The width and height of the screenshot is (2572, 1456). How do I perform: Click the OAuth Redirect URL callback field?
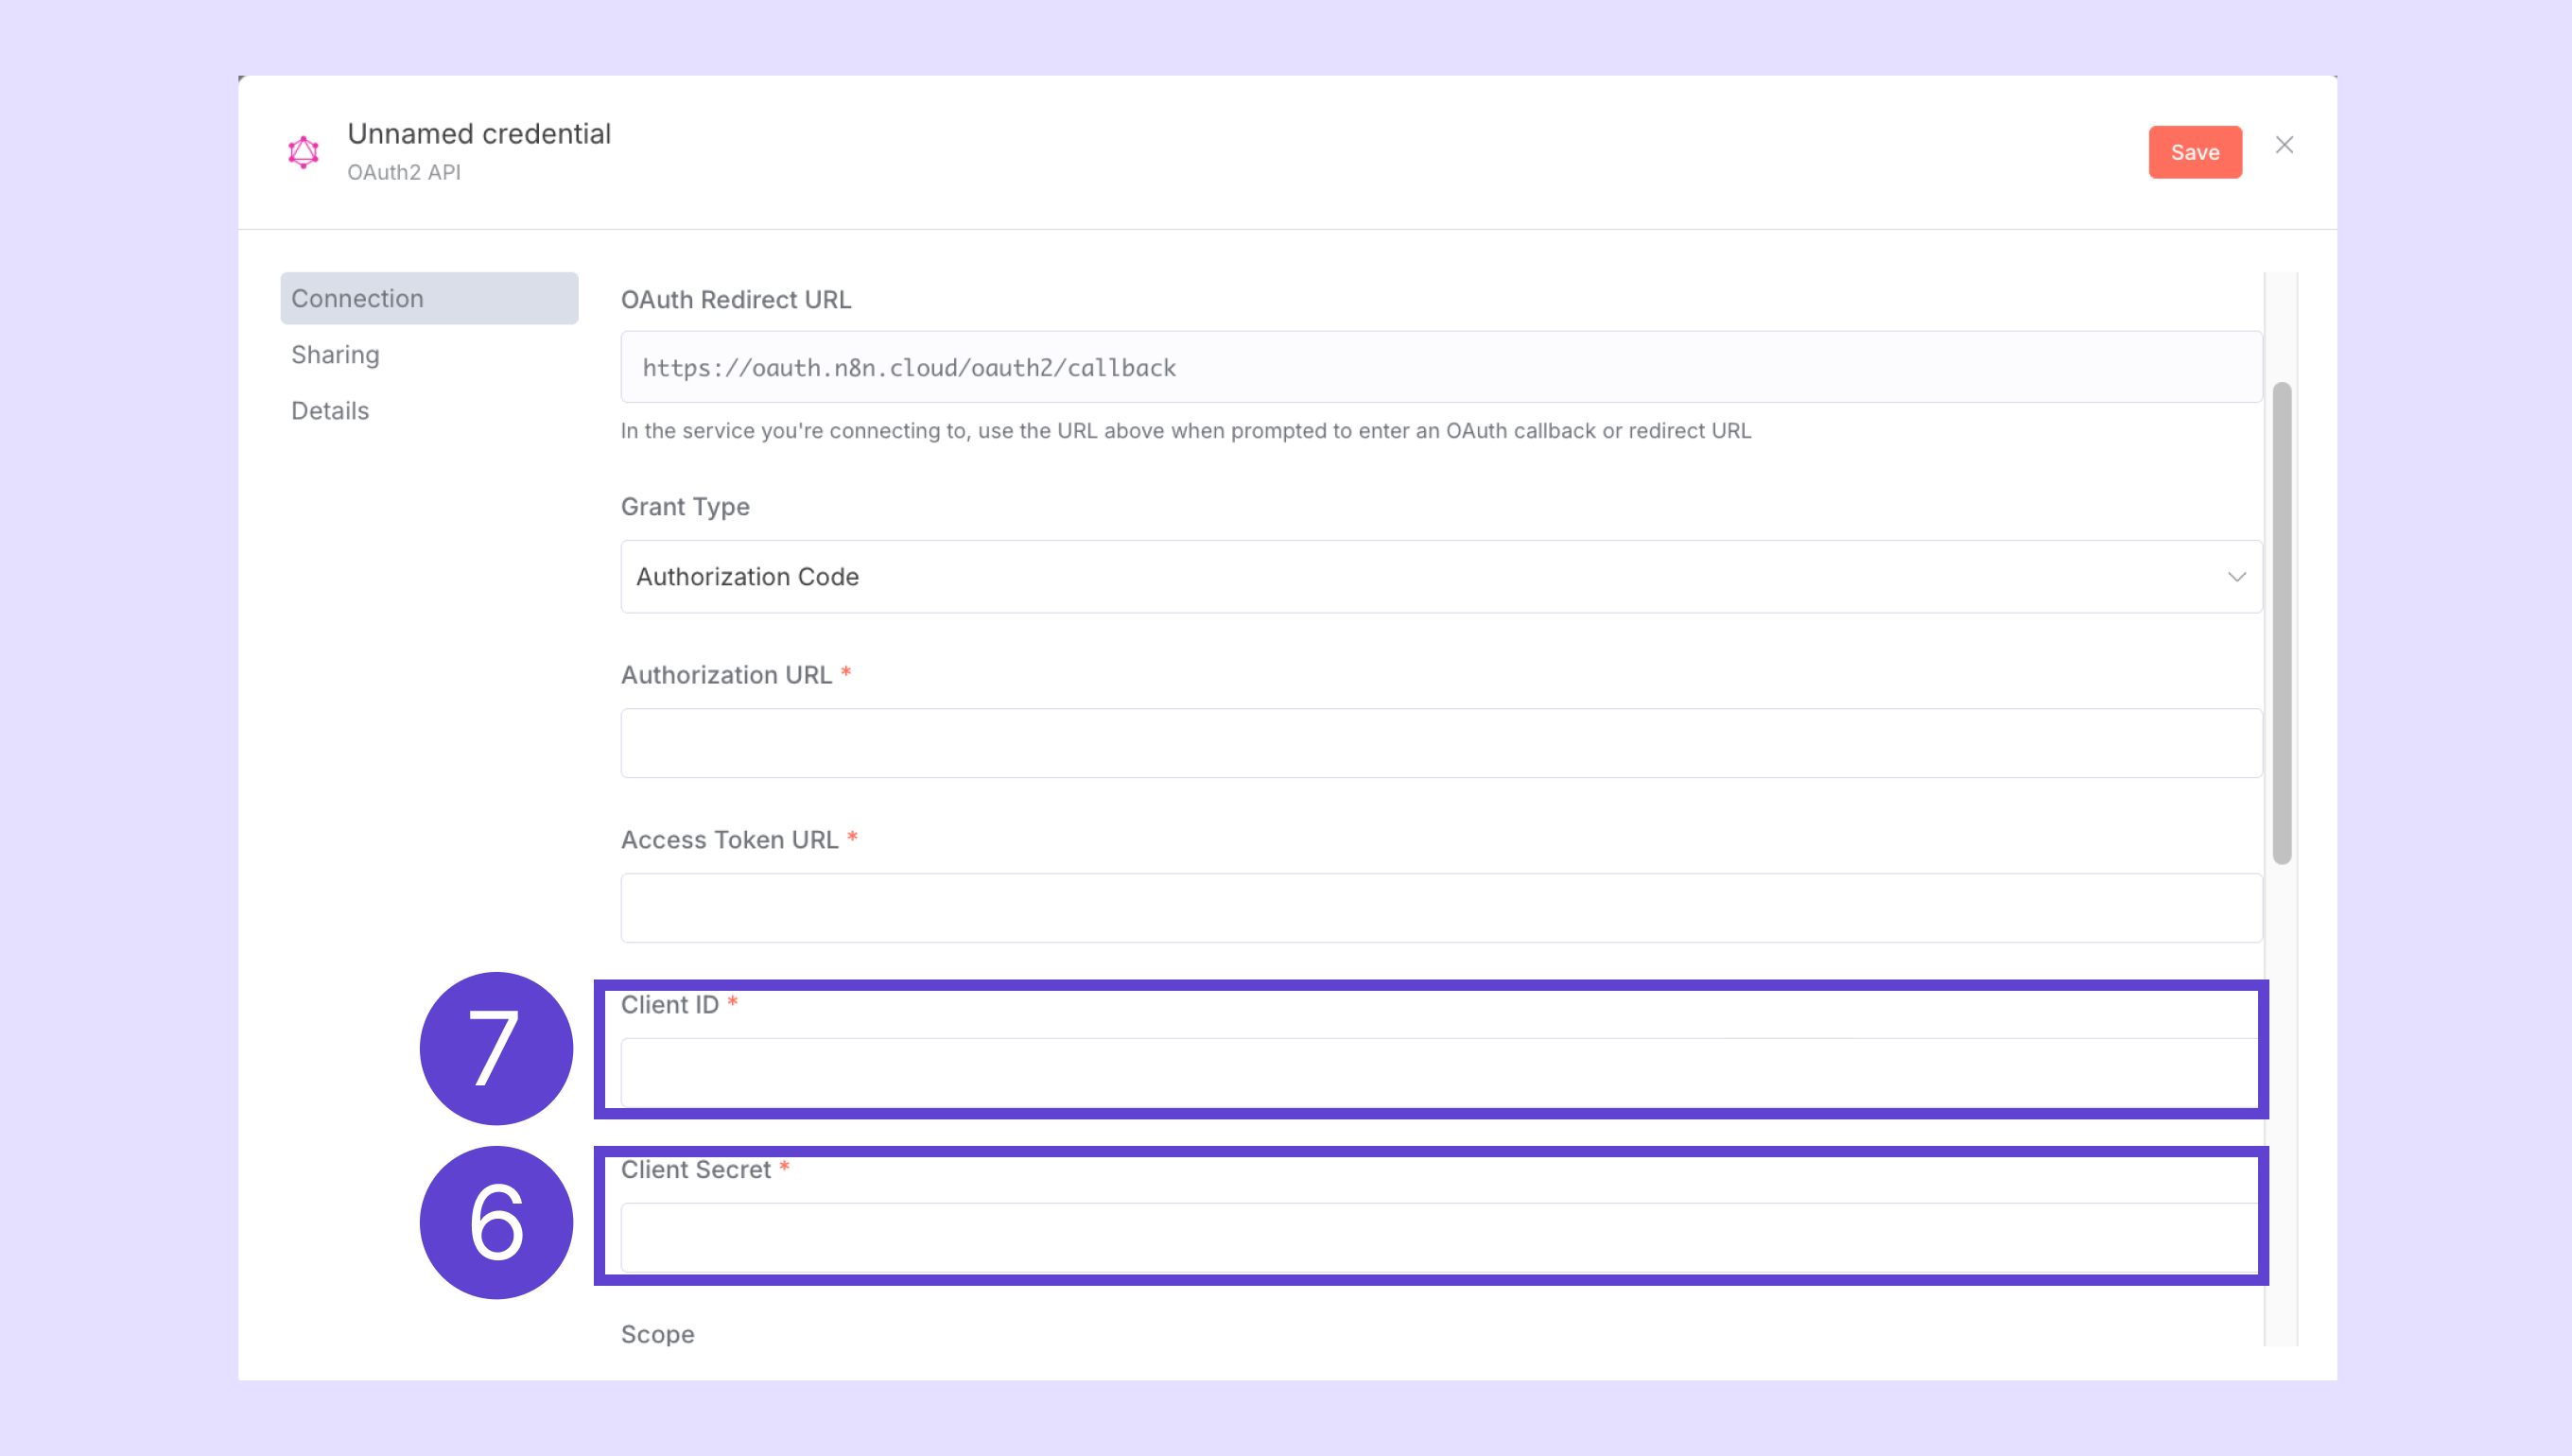tap(1440, 367)
